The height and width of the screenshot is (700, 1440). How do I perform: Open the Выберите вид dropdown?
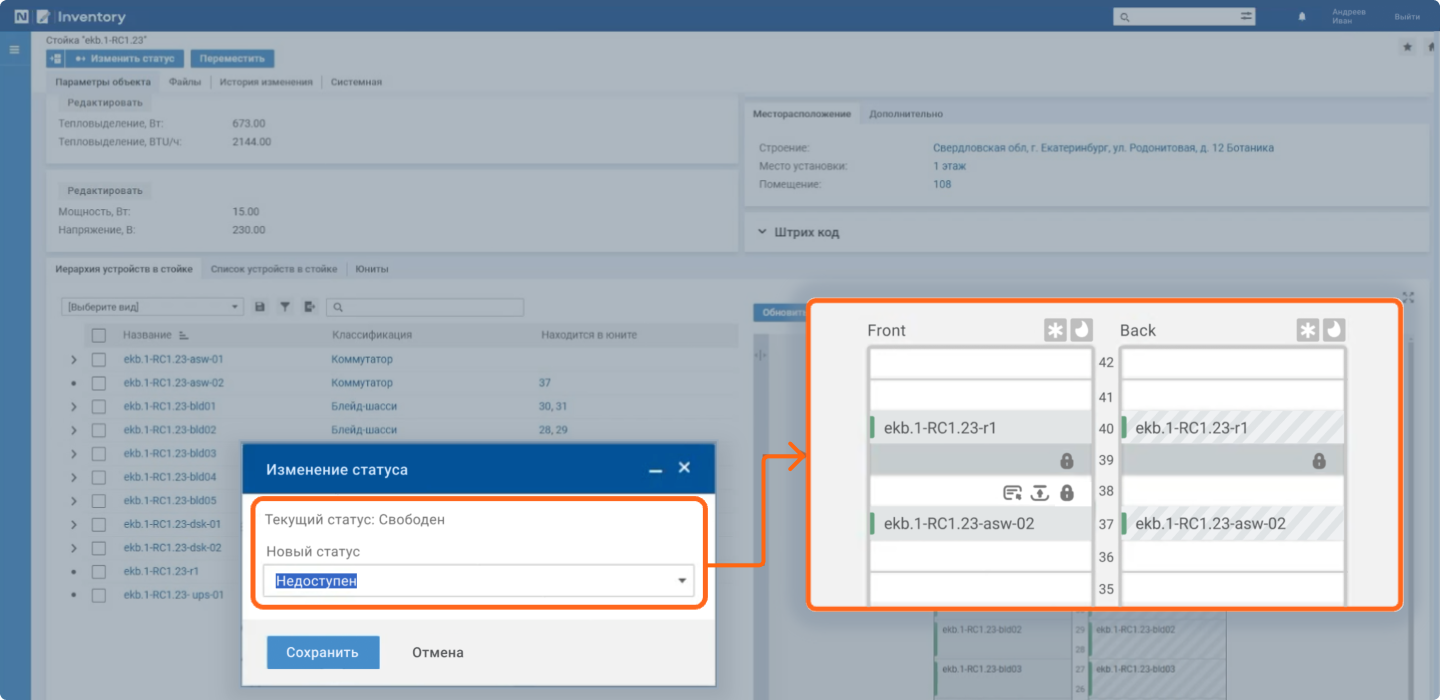click(152, 307)
